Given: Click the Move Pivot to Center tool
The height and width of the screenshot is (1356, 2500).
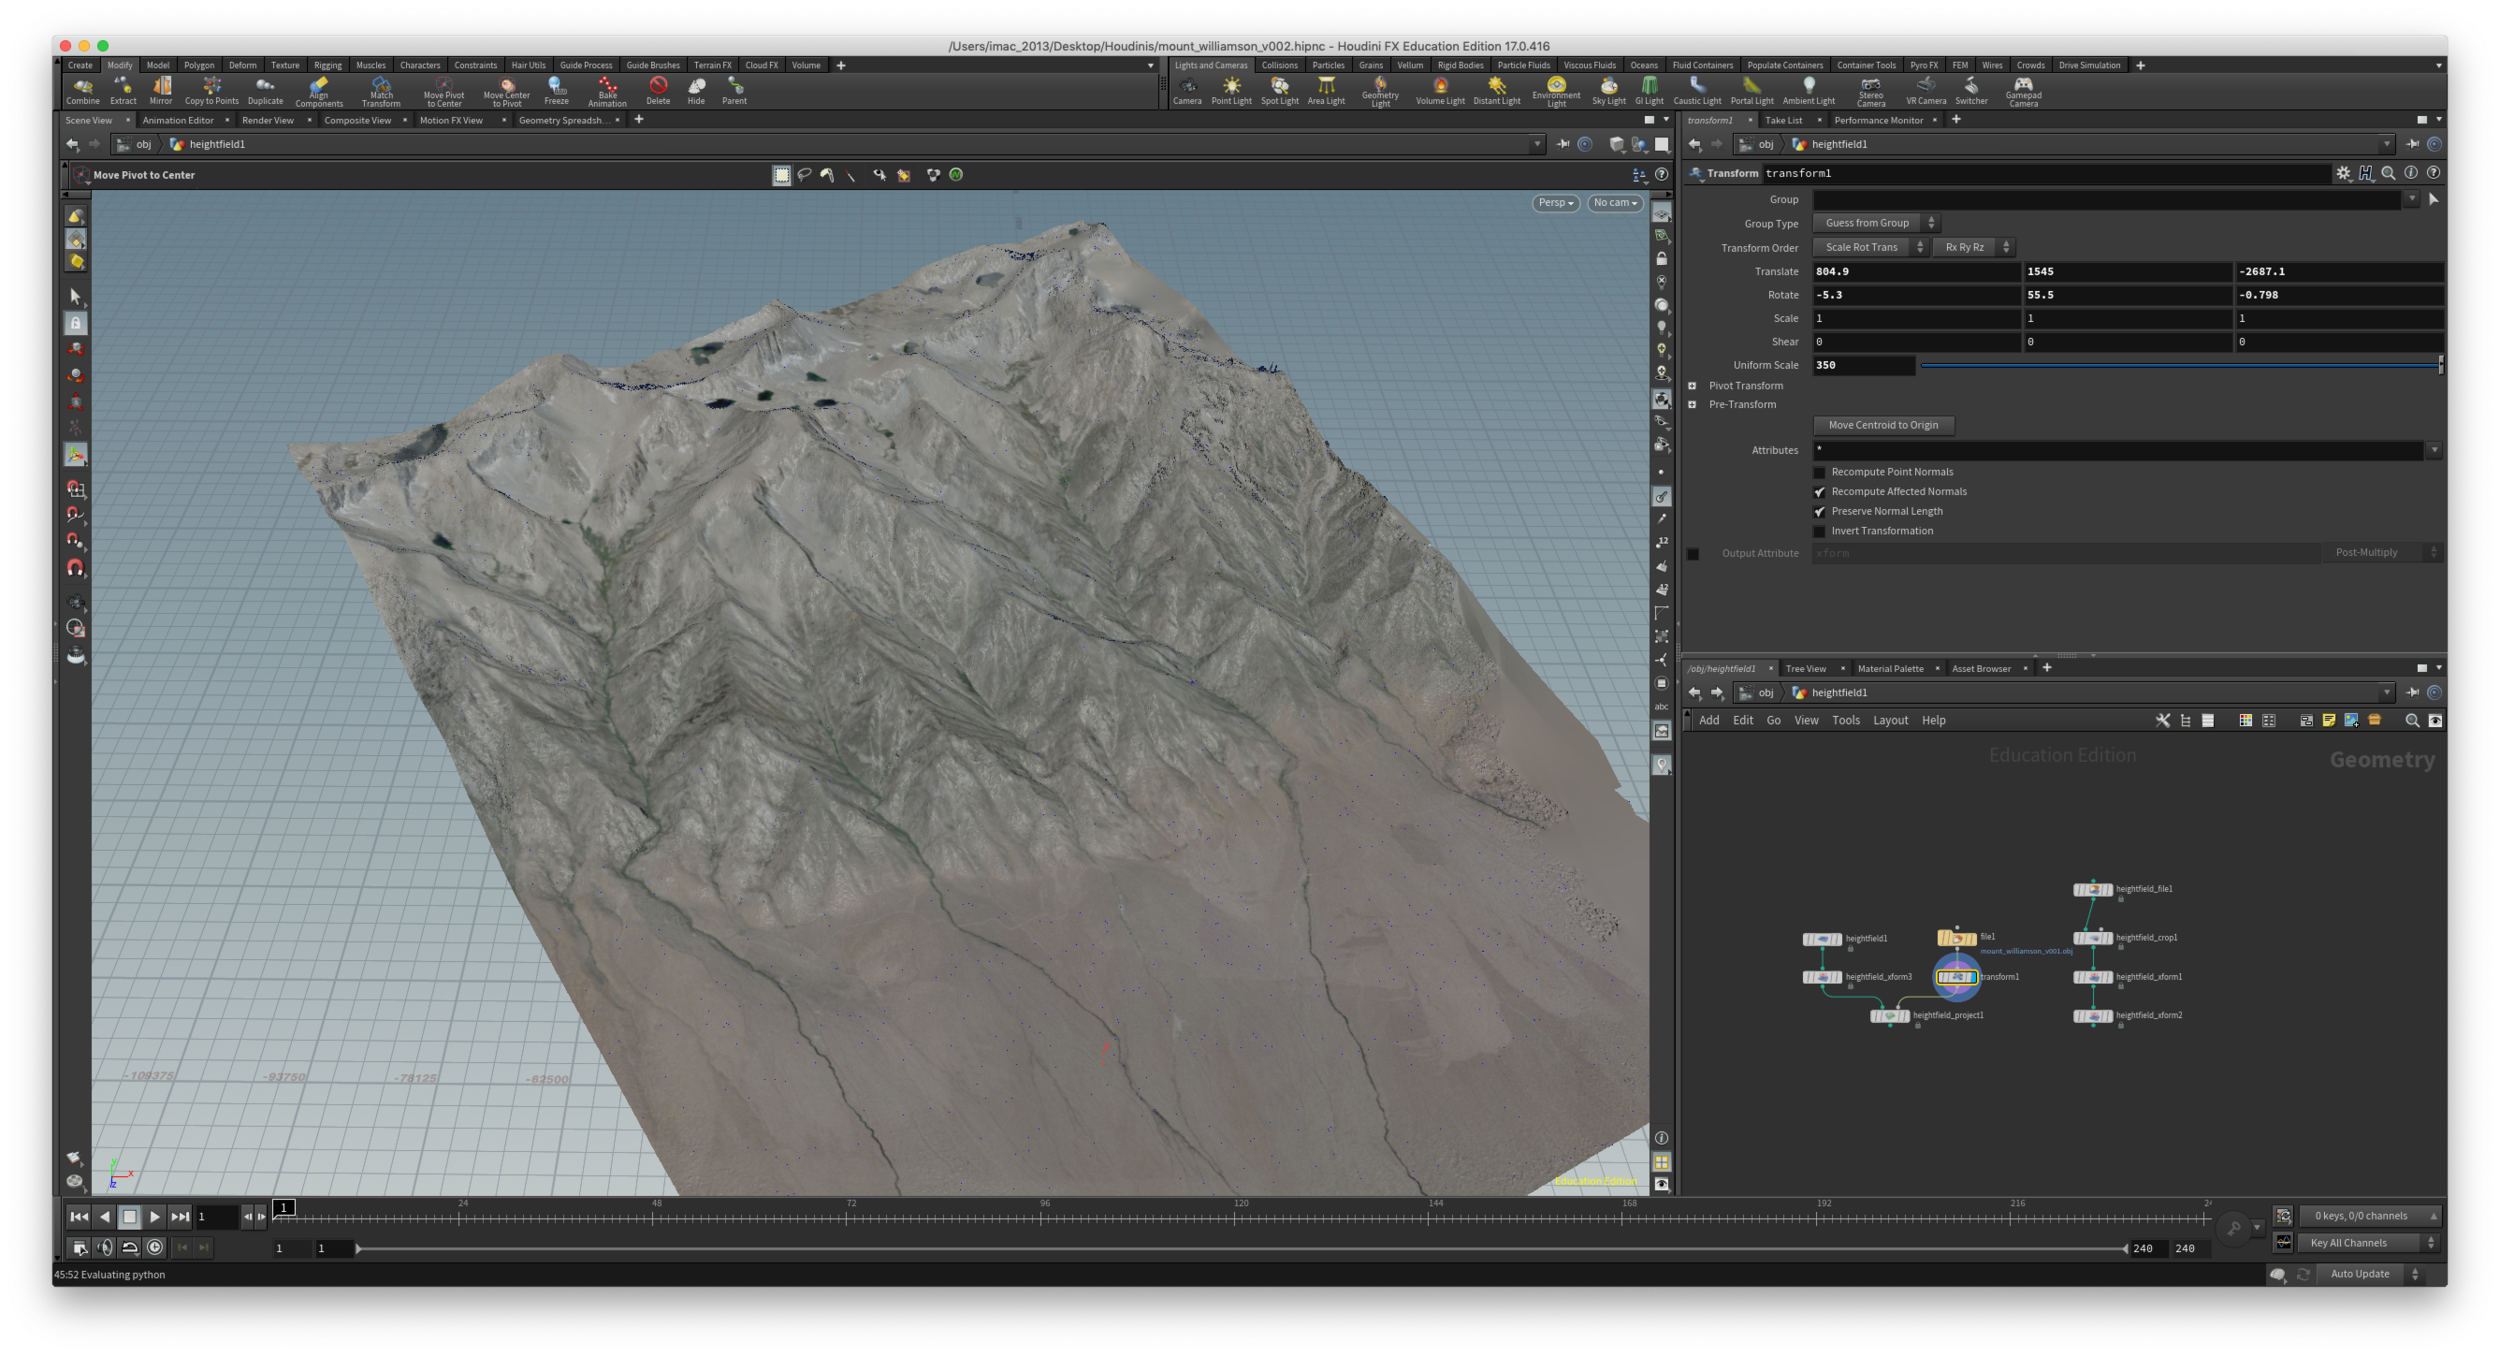Looking at the screenshot, I should tap(443, 92).
